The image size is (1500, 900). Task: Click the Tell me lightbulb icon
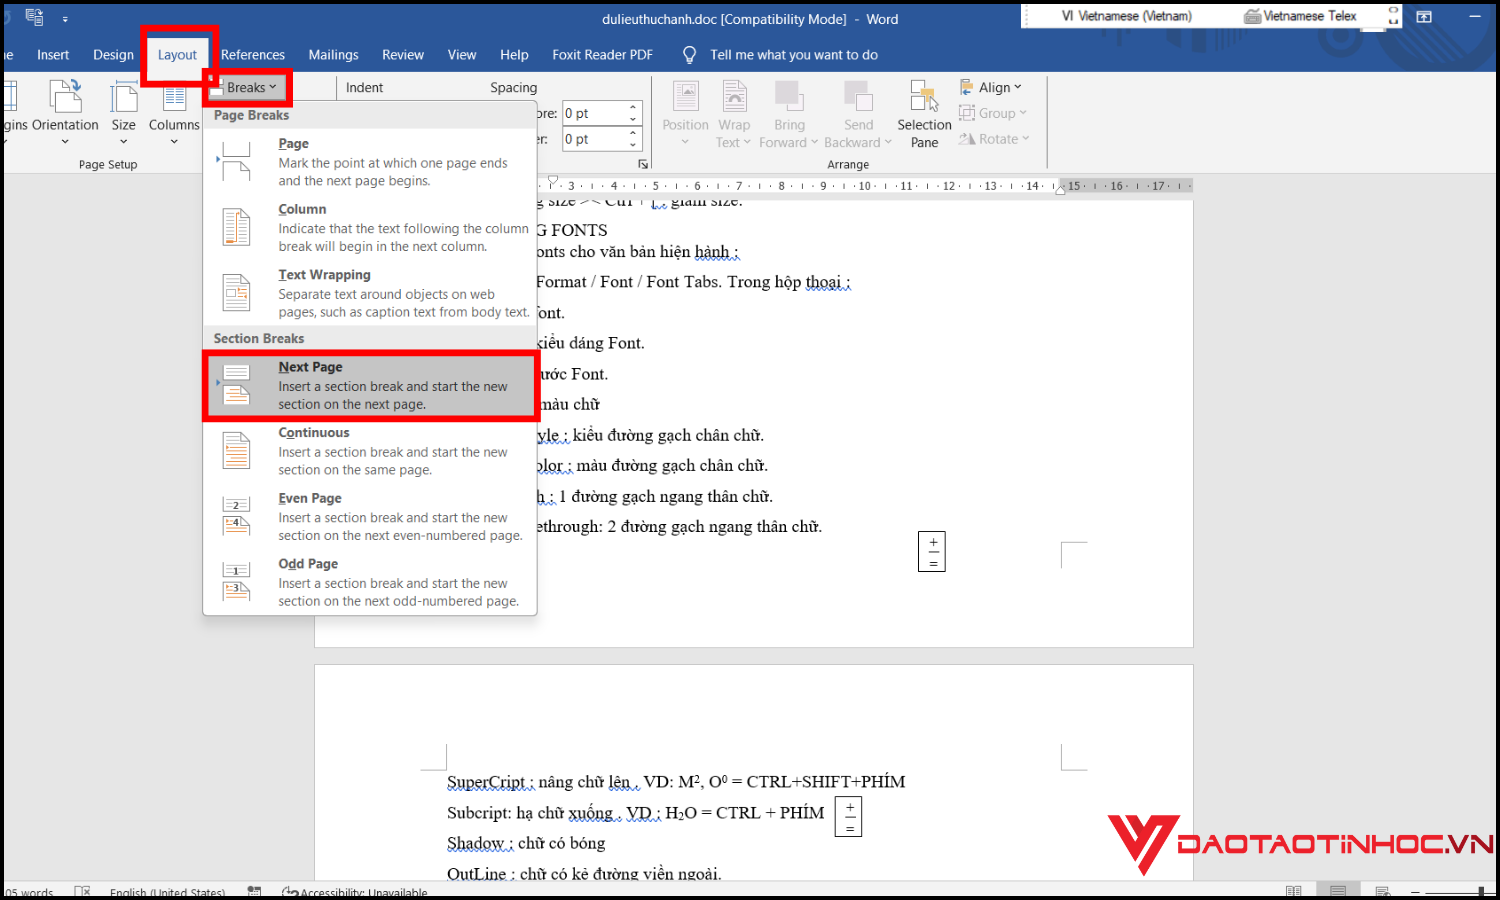[x=689, y=55]
